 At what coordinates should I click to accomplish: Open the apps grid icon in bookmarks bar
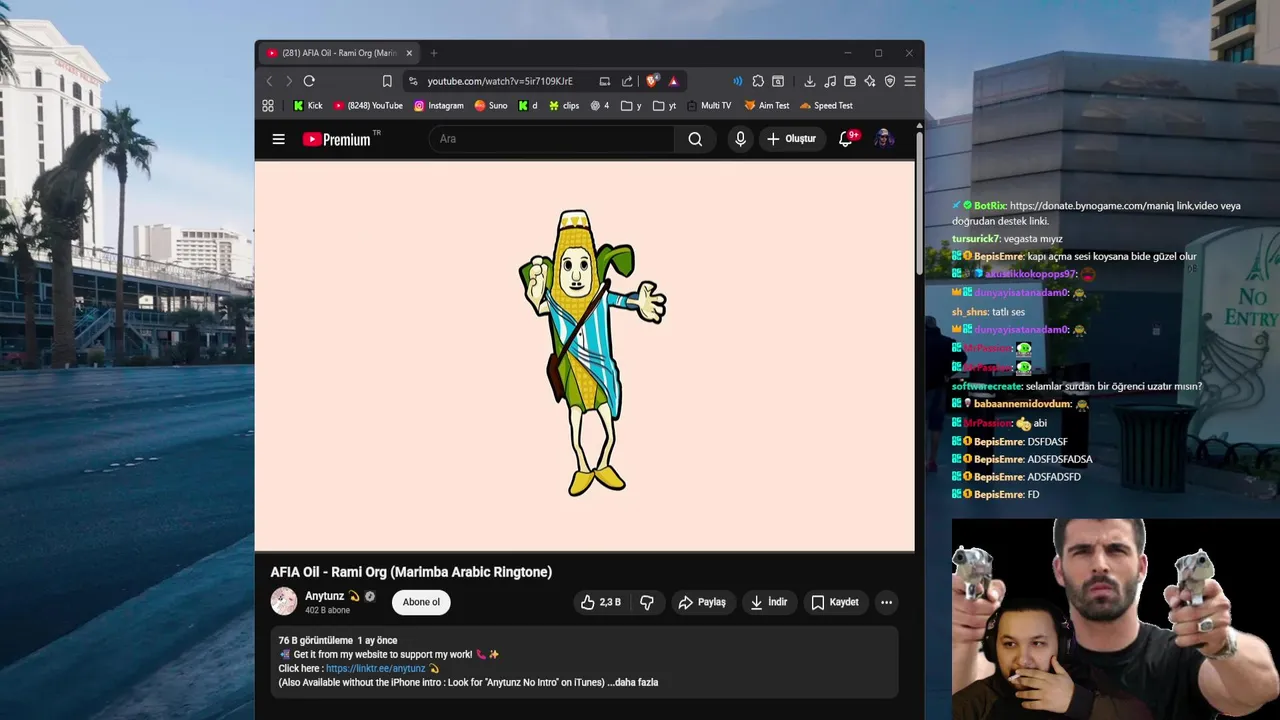pos(268,105)
